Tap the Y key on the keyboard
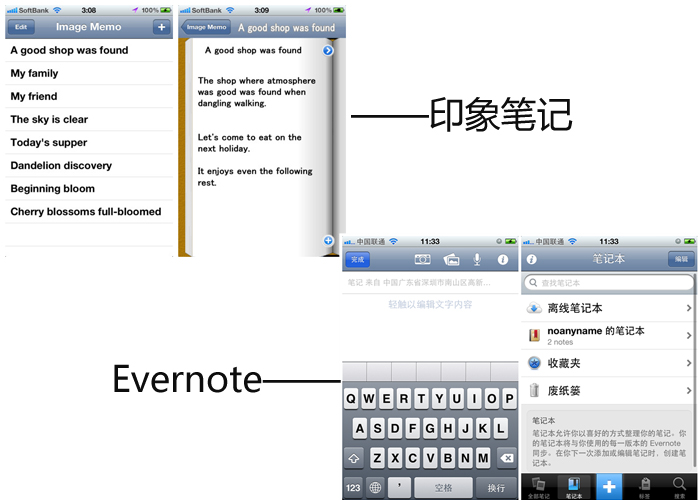This screenshot has height=500, width=700. (x=439, y=399)
